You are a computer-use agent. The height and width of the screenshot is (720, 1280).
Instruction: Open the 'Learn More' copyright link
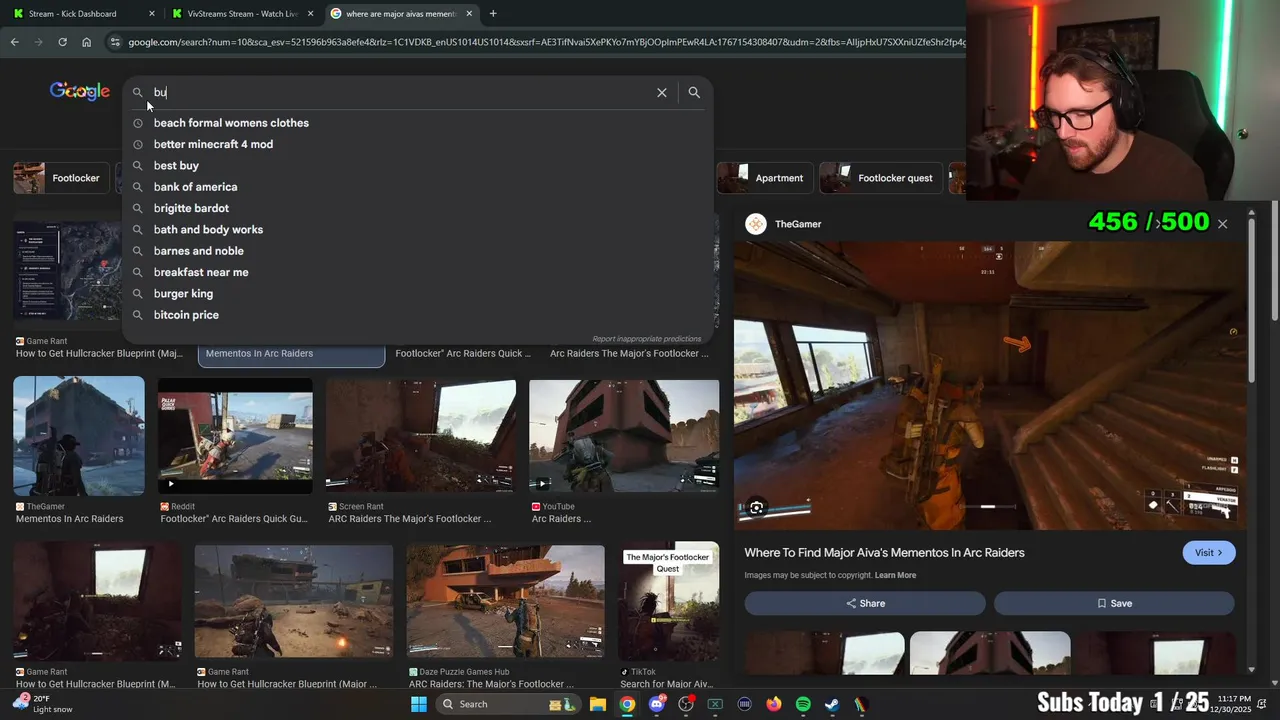[895, 575]
